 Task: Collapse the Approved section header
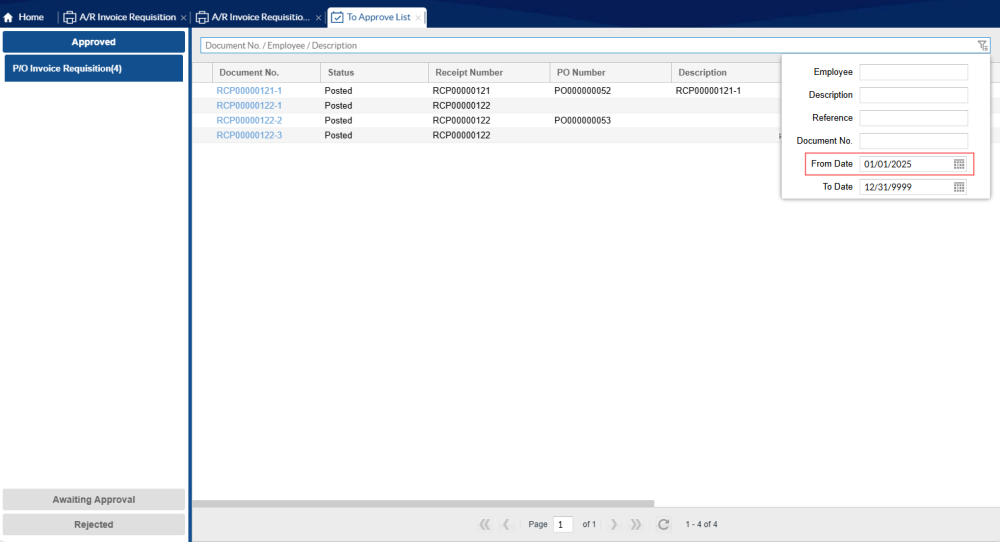[94, 42]
